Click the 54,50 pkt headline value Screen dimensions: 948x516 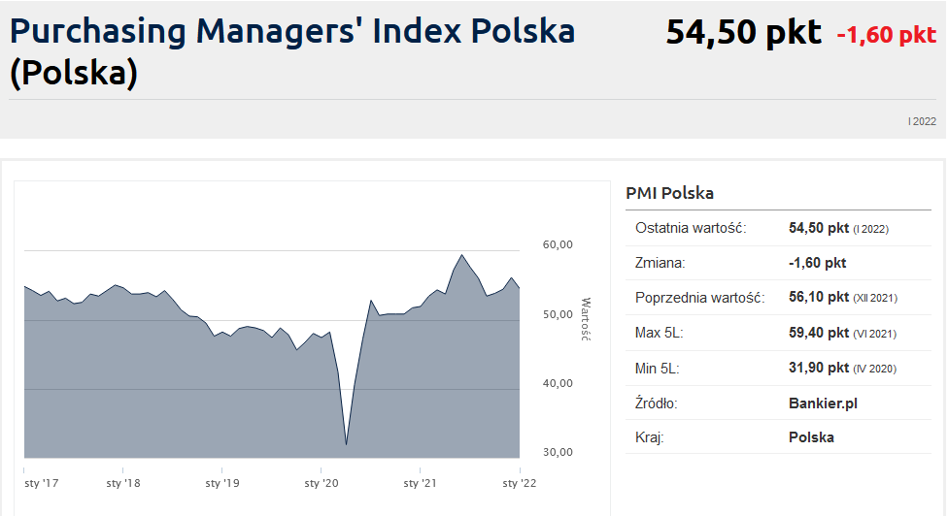point(743,32)
